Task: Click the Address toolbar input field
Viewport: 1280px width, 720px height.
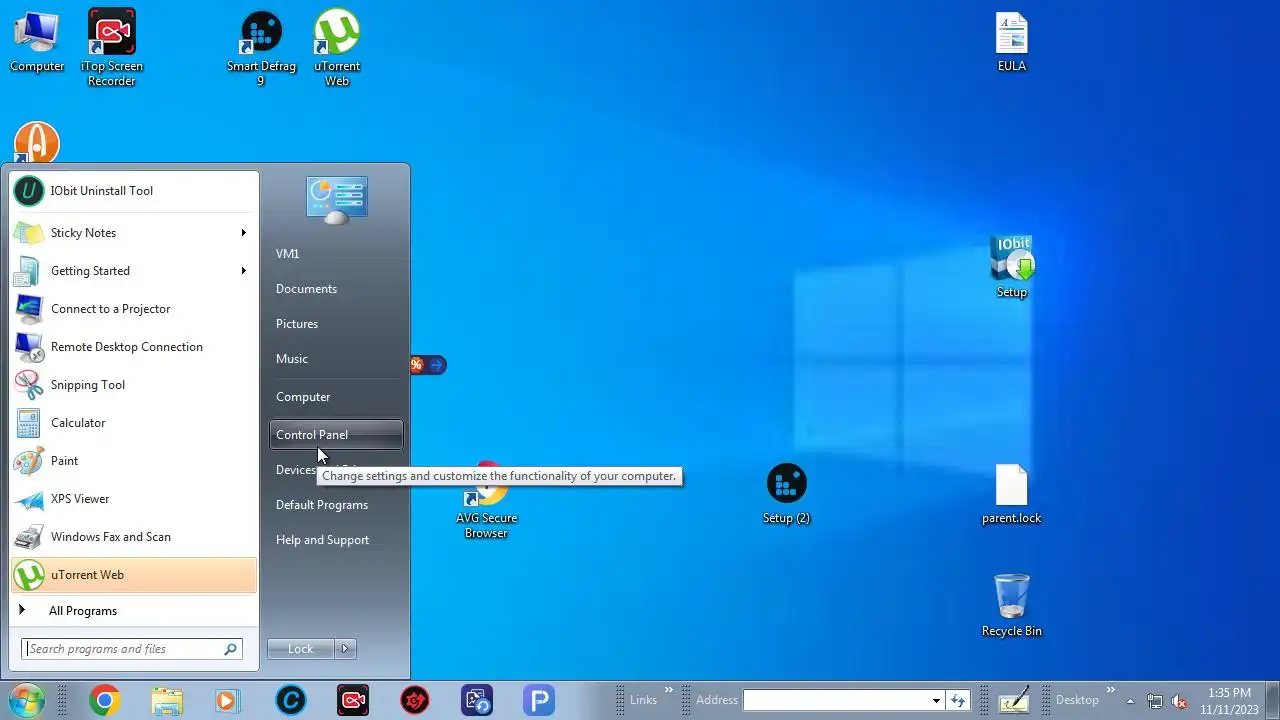Action: [x=836, y=700]
